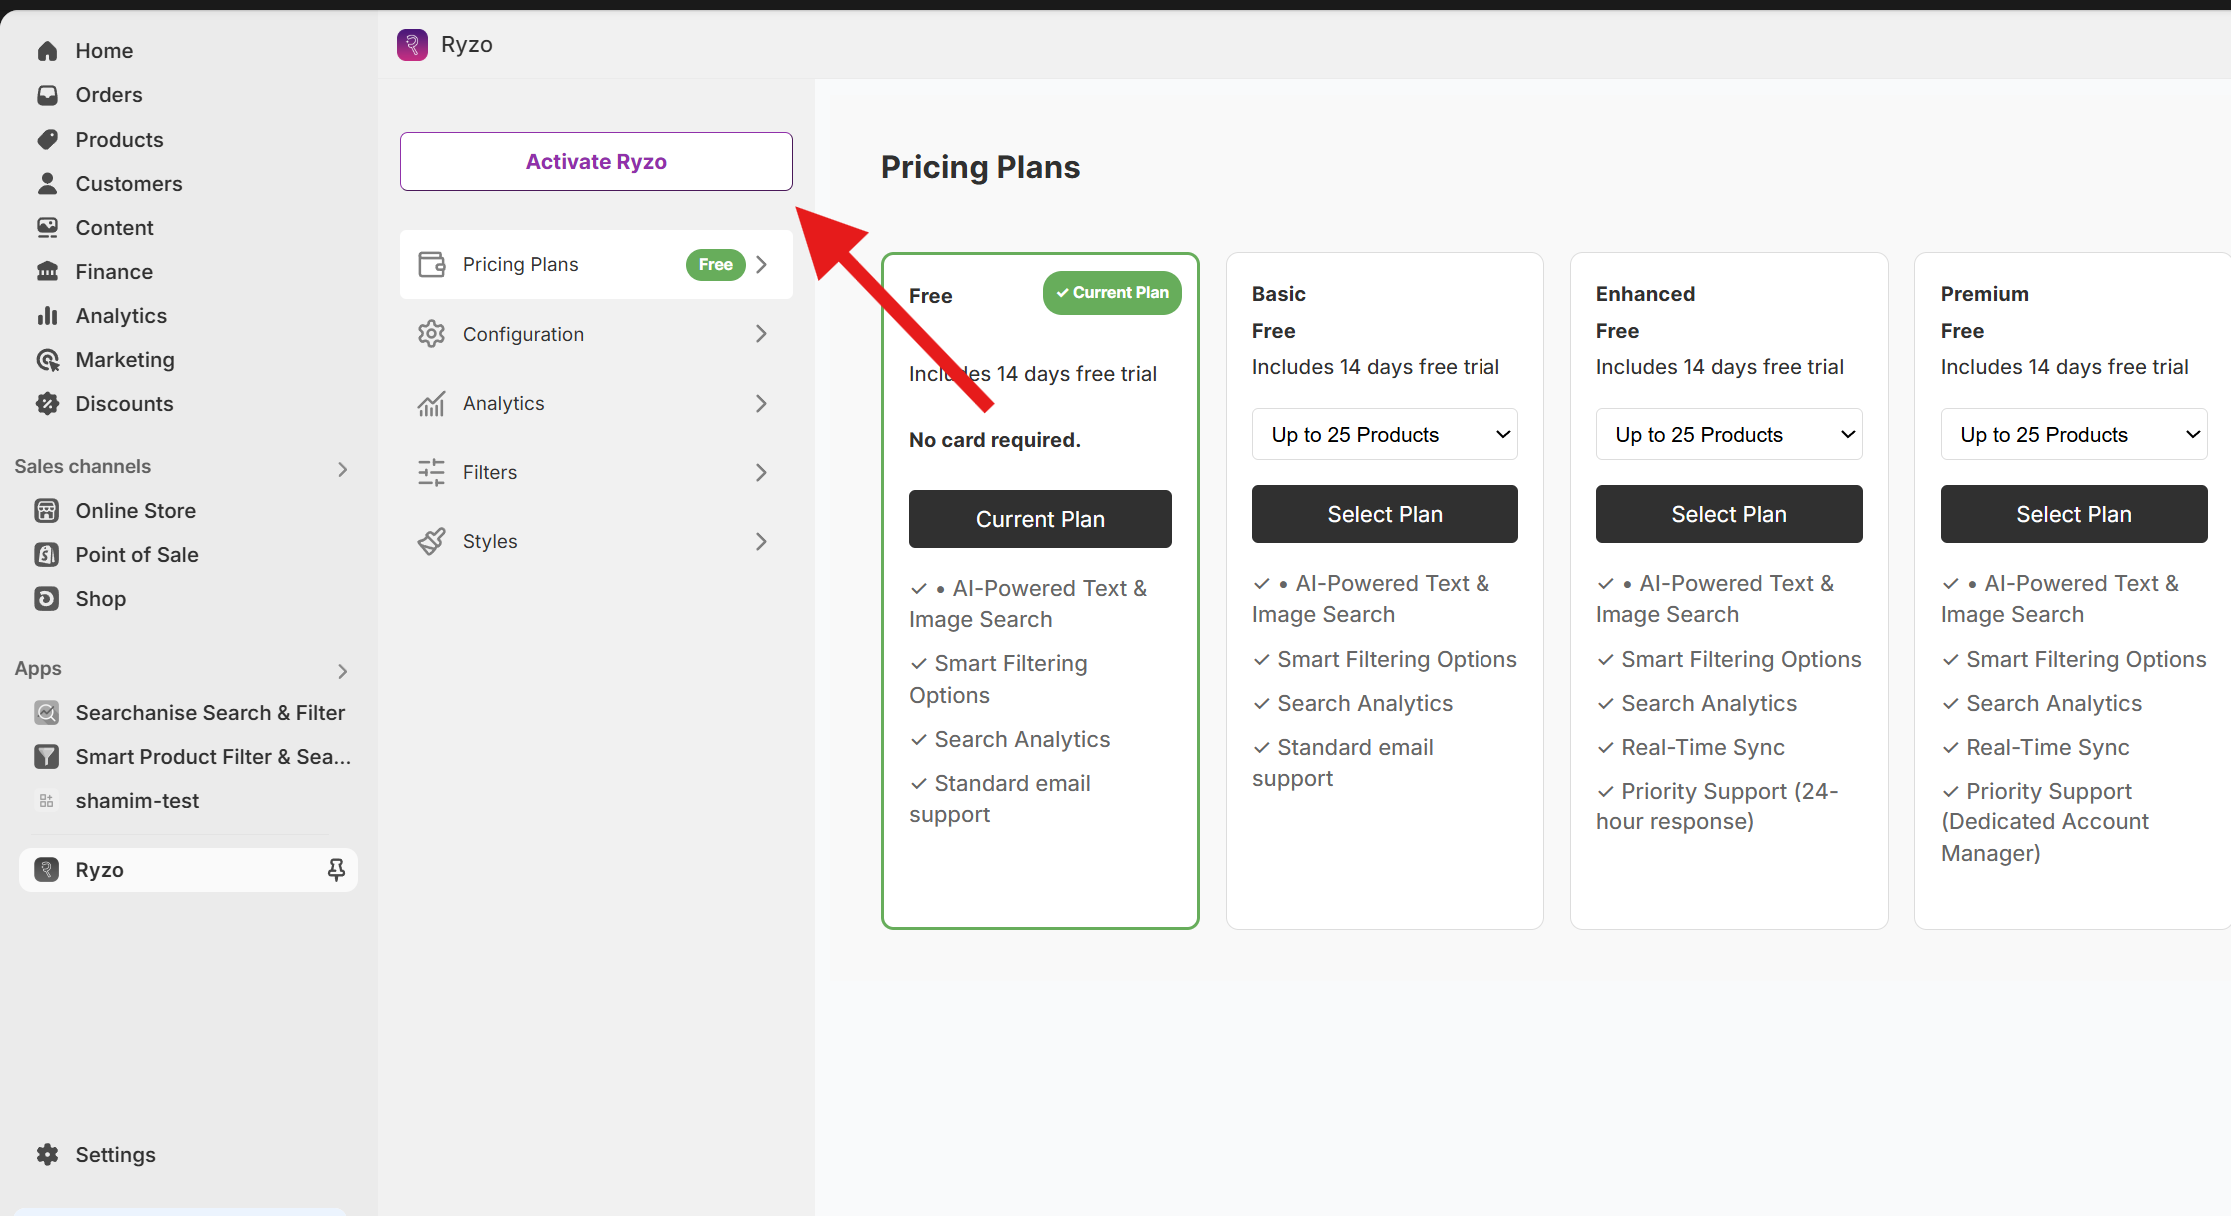Navigate to Orders in sidebar
Image resolution: width=2231 pixels, height=1216 pixels.
pos(109,95)
